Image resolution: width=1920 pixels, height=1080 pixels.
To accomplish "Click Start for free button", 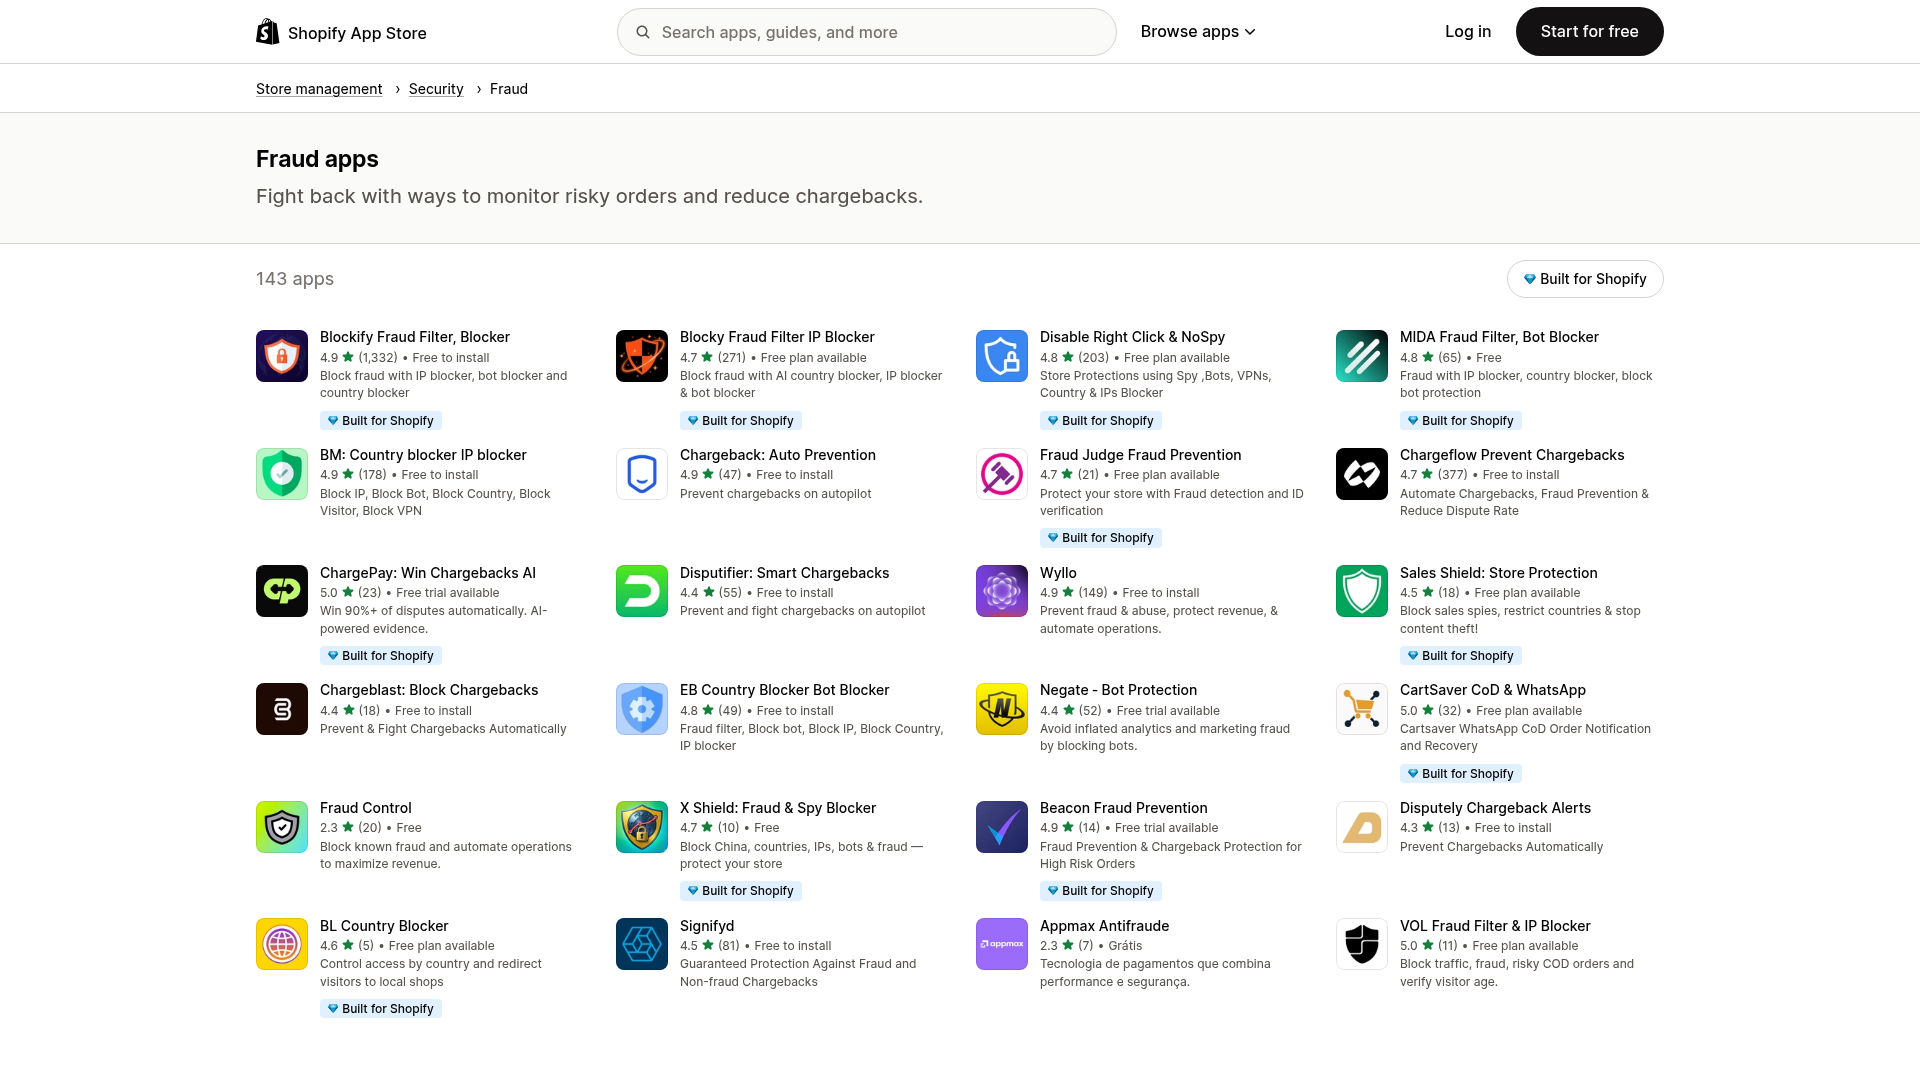I will pyautogui.click(x=1589, y=32).
